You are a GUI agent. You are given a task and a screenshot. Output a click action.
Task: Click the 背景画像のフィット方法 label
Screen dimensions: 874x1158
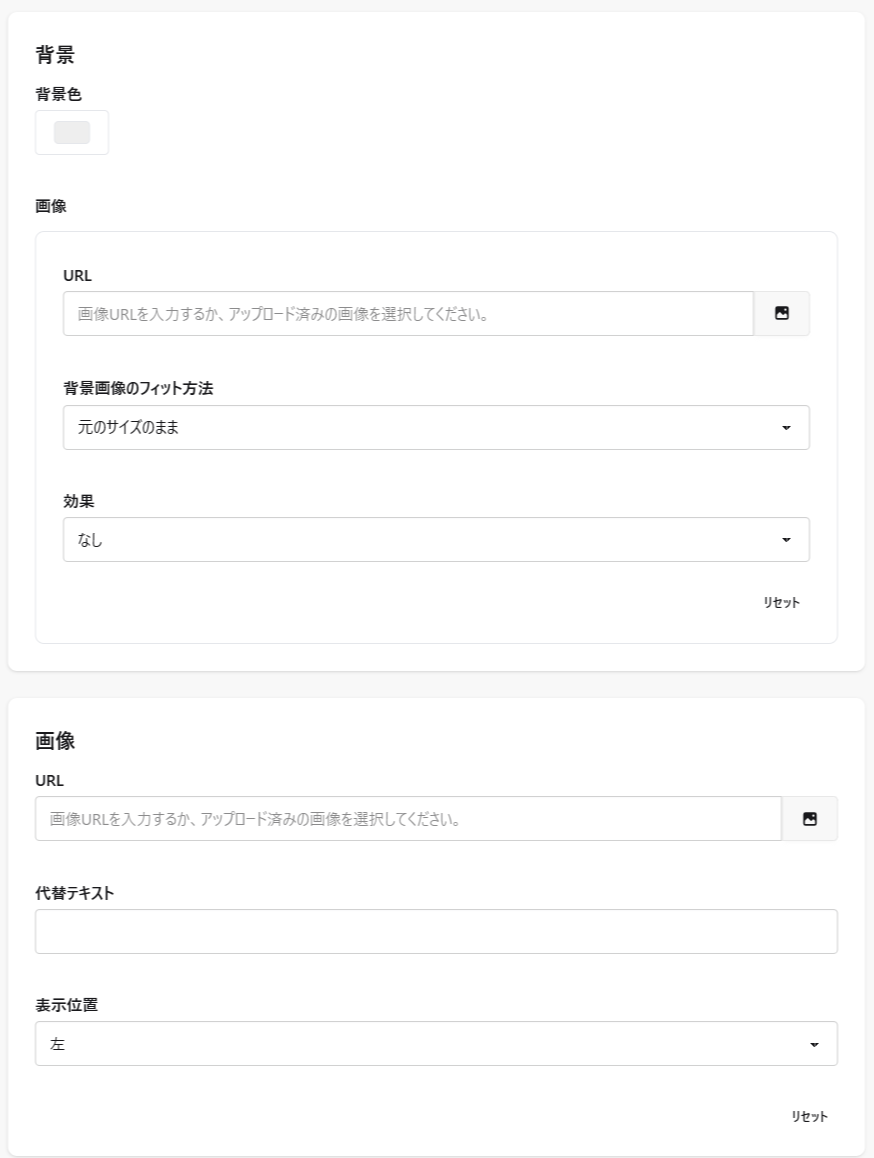pyautogui.click(x=138, y=389)
